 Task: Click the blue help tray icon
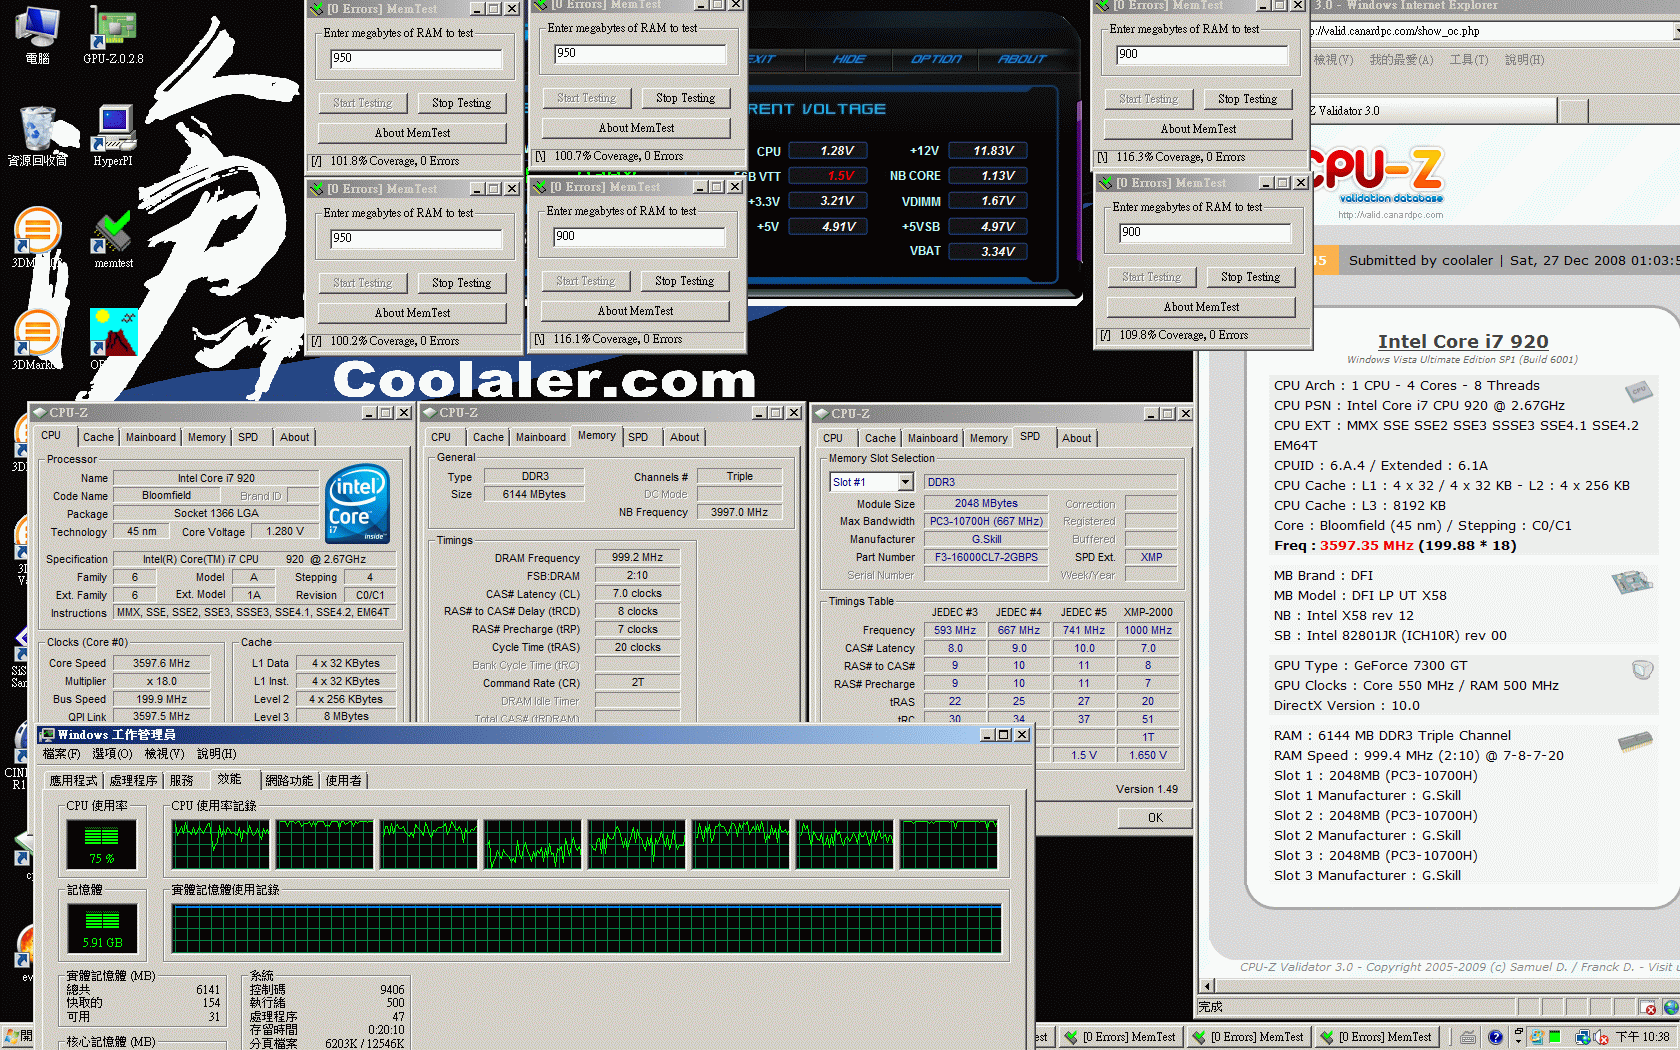(1495, 1037)
